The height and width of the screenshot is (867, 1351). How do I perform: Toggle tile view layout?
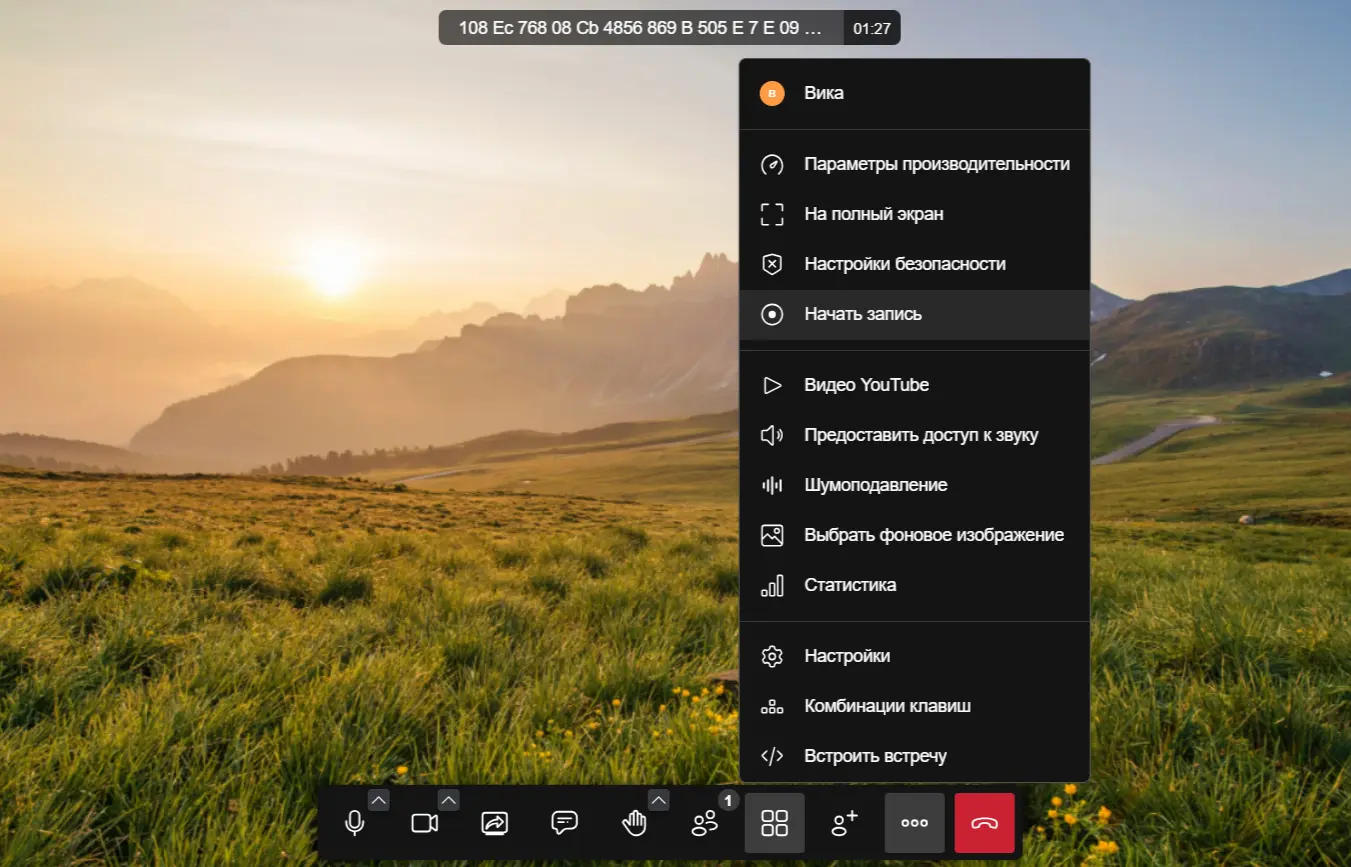775,823
